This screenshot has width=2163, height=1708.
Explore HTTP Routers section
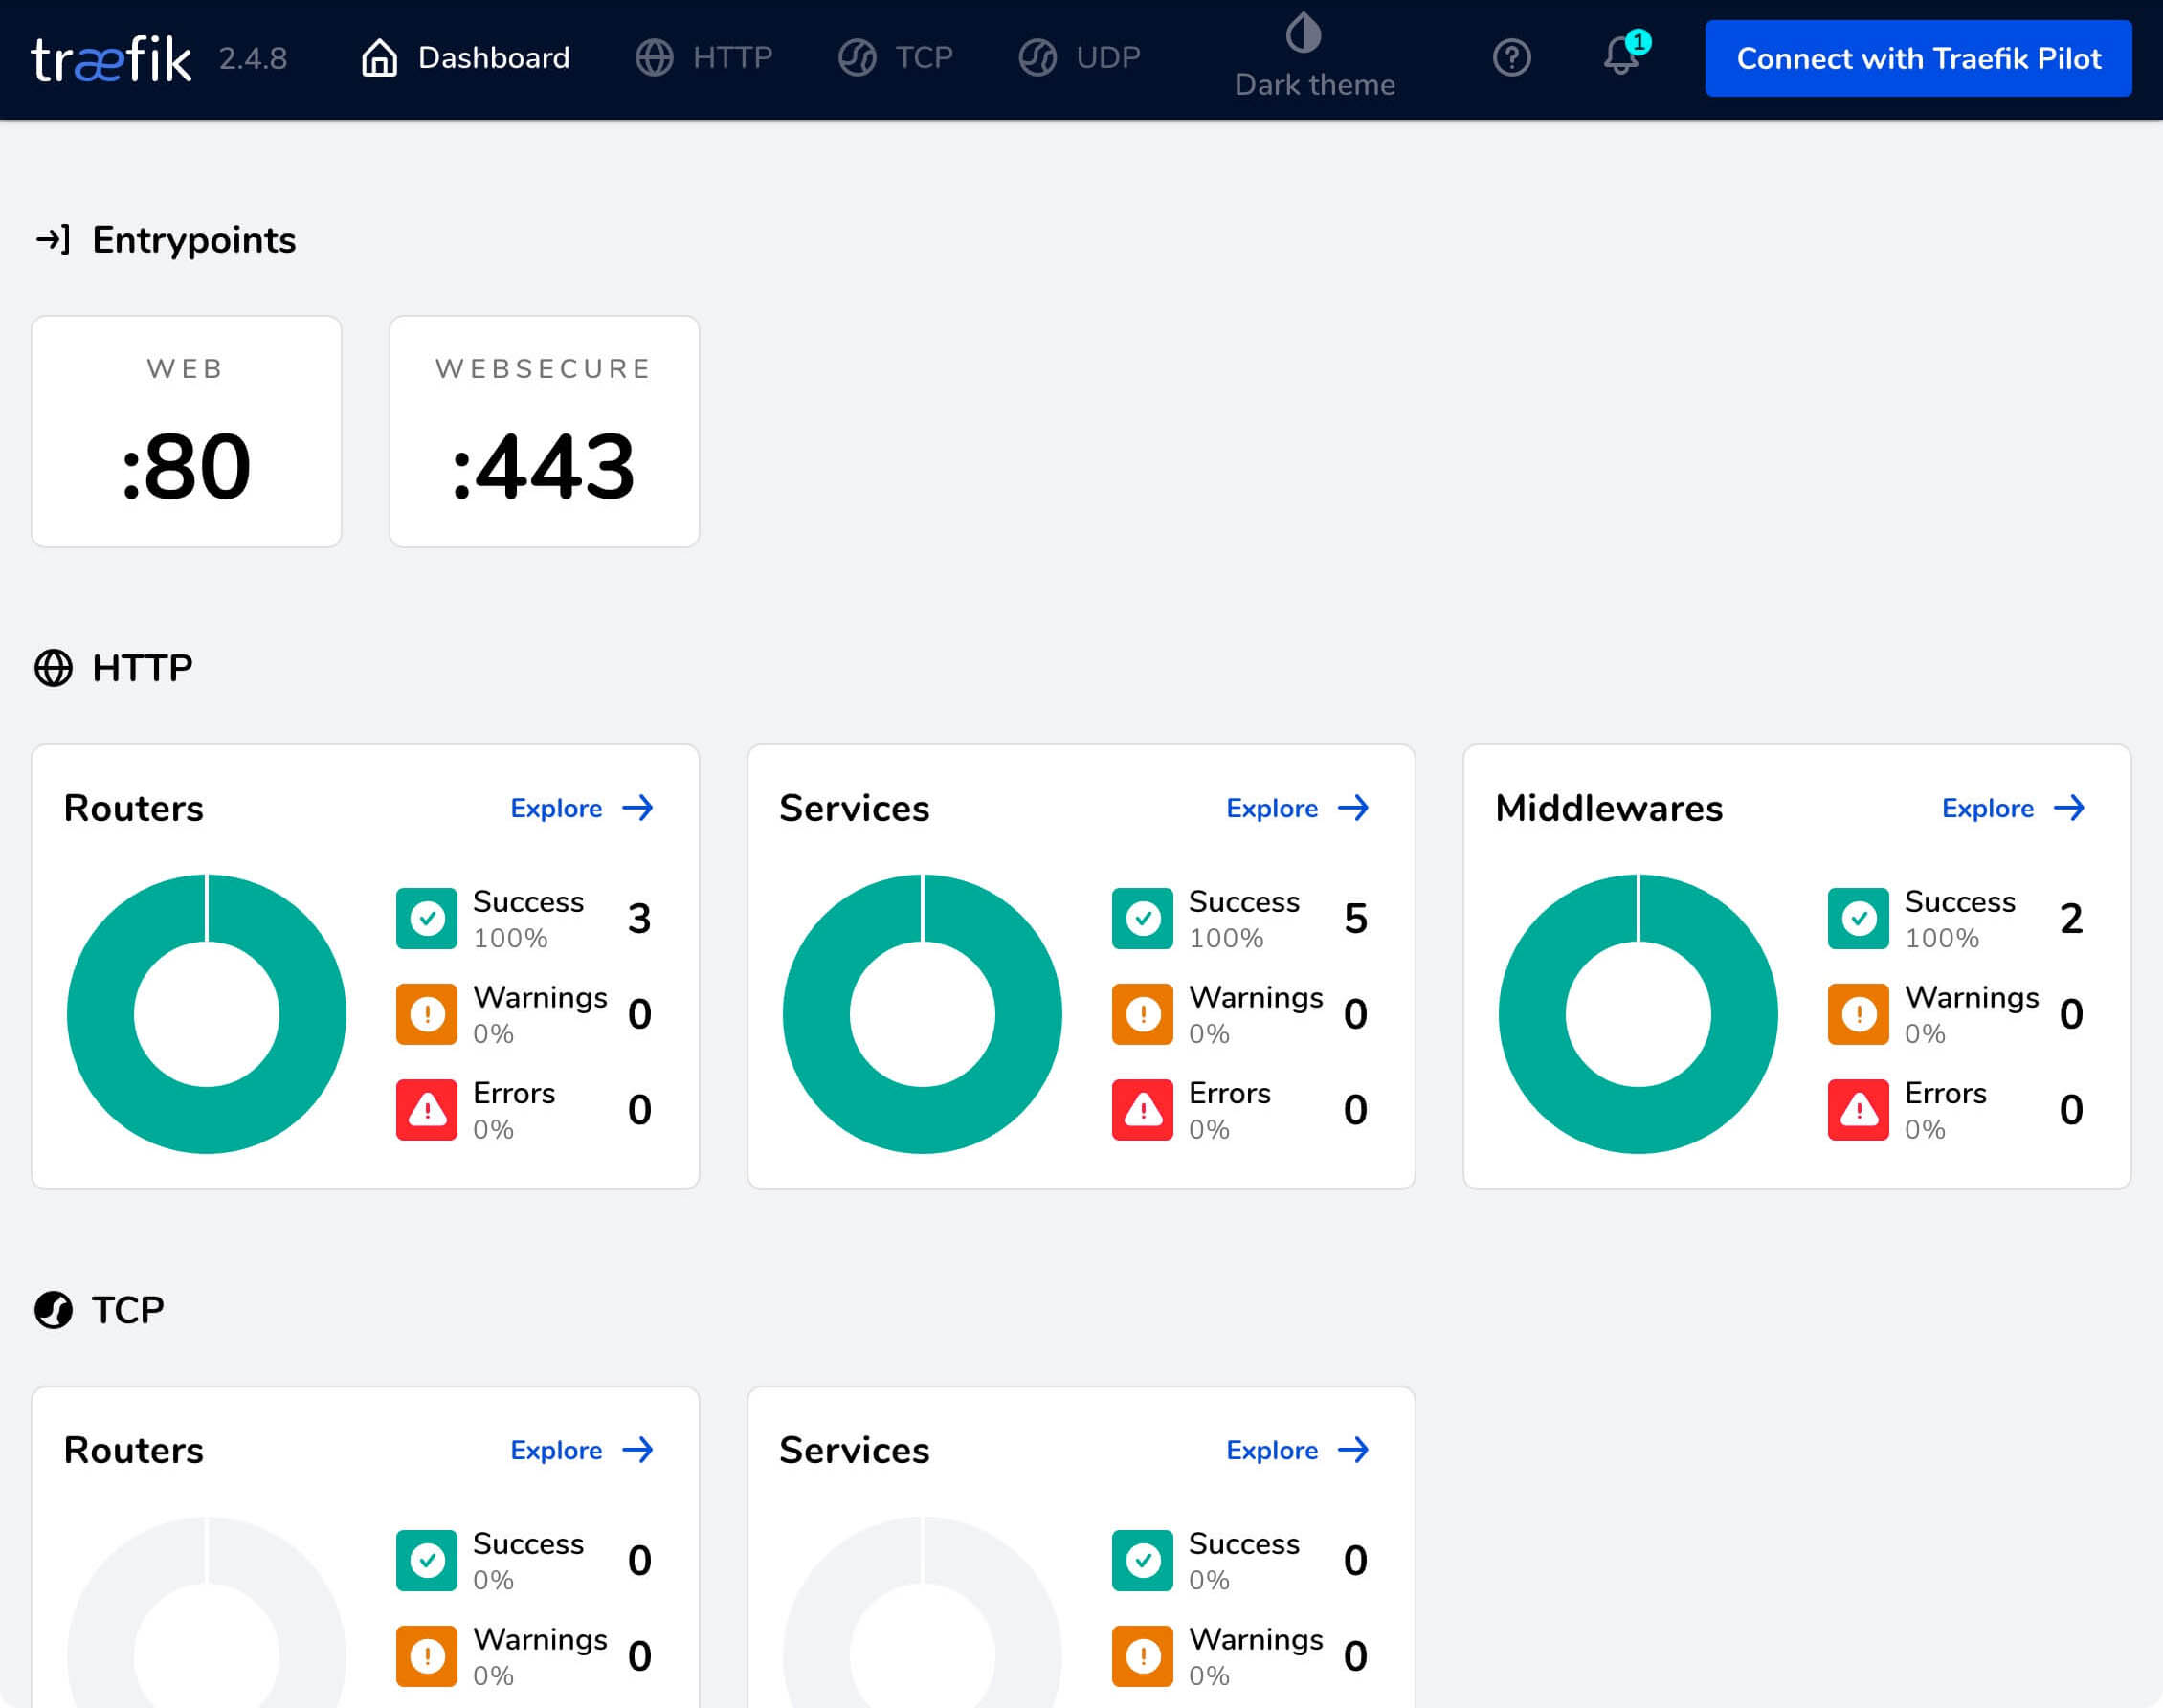pos(581,808)
